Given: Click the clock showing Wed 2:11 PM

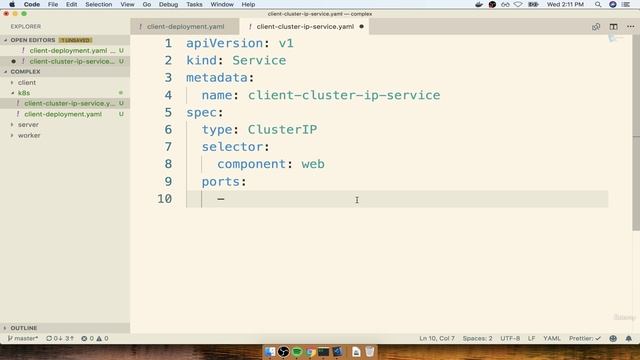Looking at the screenshot, I should (x=565, y=4).
